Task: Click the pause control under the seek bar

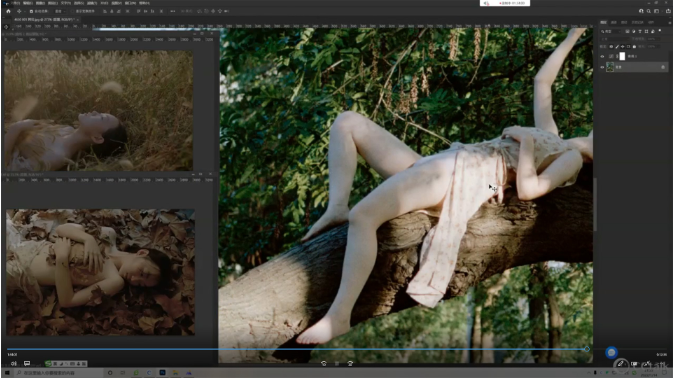Action: point(337,364)
